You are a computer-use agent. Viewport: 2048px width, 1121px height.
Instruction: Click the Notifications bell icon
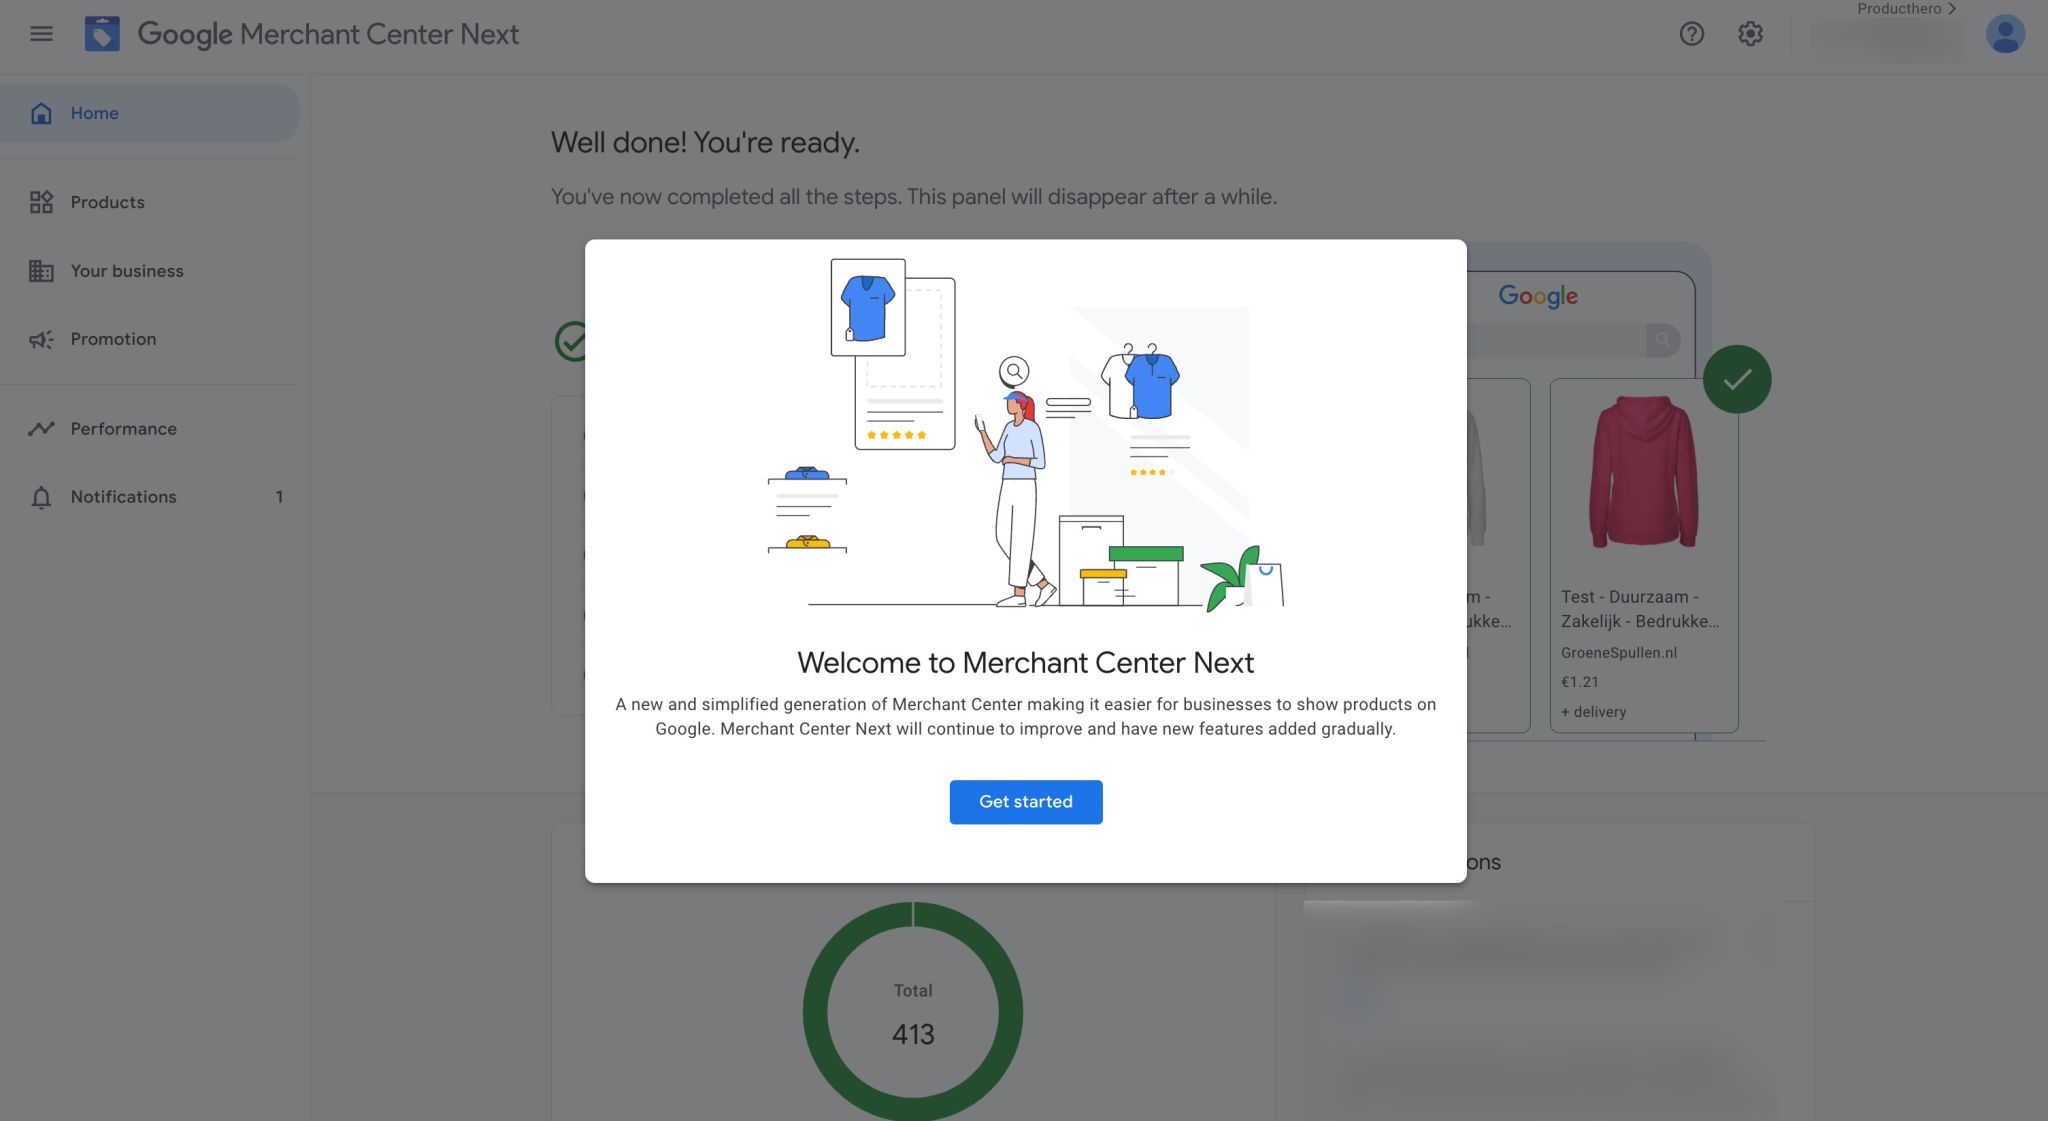point(41,497)
